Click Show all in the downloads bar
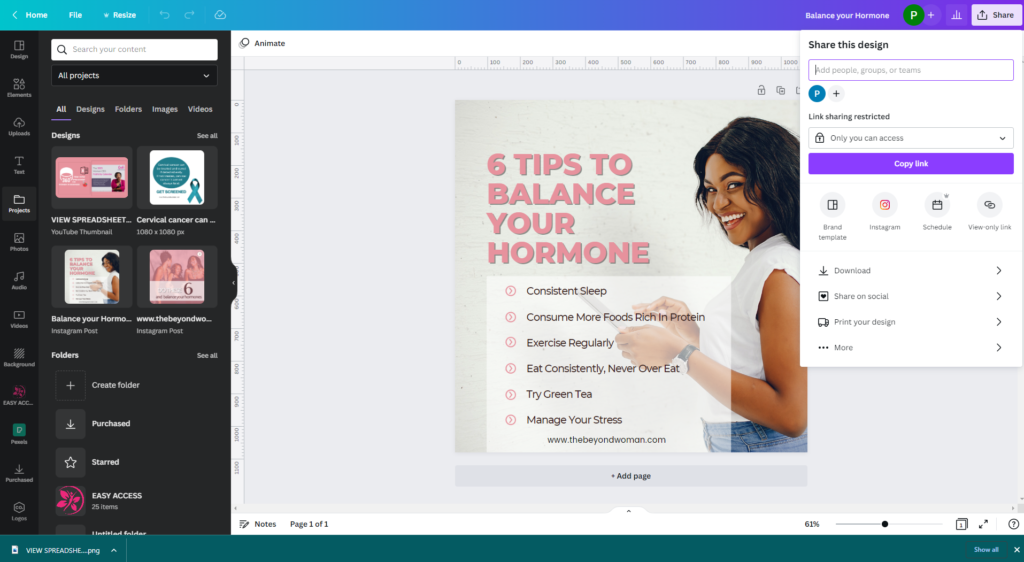This screenshot has width=1024, height=562. click(986, 550)
